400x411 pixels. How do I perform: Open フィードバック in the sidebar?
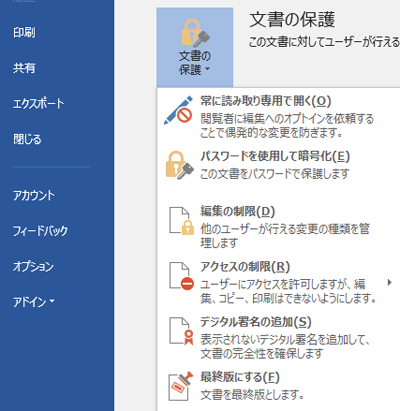tap(40, 231)
